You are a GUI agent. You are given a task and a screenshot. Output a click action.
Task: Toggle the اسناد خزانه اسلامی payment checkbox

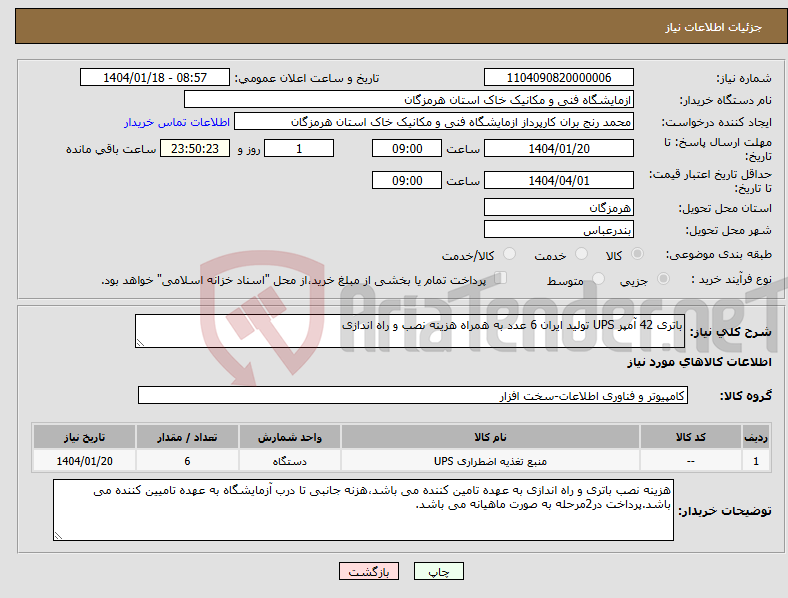tap(501, 278)
